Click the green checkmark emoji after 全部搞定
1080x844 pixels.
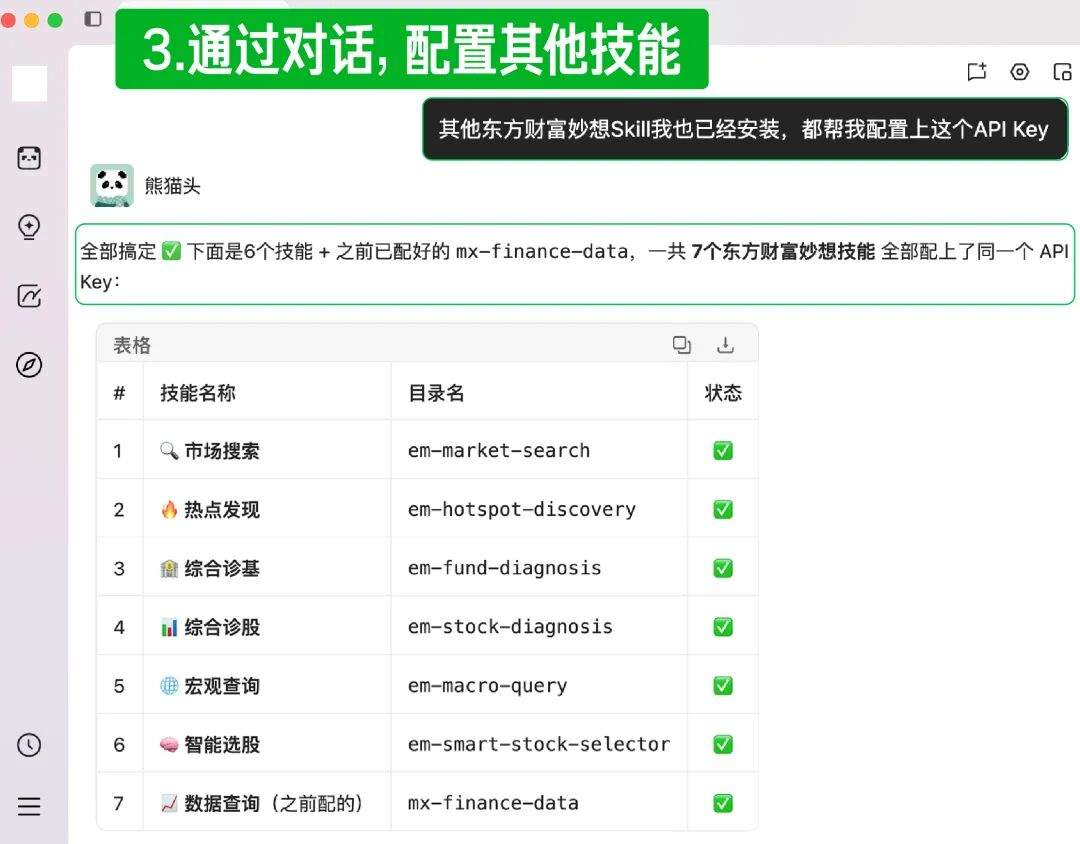click(x=171, y=251)
